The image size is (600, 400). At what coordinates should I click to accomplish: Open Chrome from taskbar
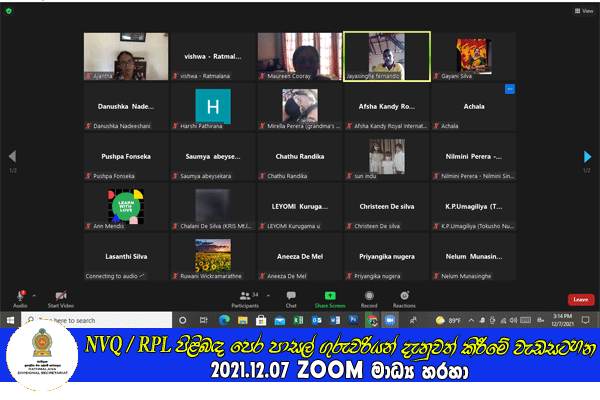pyautogui.click(x=372, y=320)
